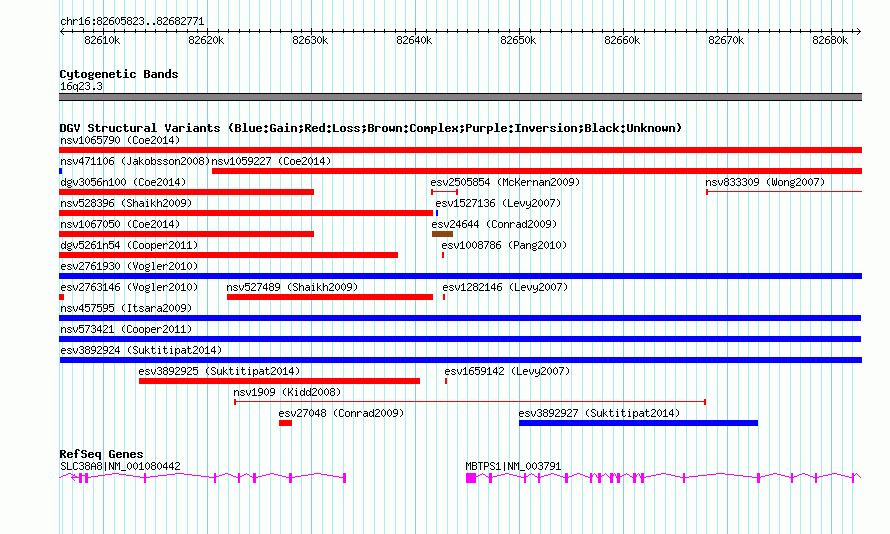Image resolution: width=890 pixels, height=534 pixels.
Task: Click the MBTPS1 first magenta exon block
Action: tap(471, 478)
